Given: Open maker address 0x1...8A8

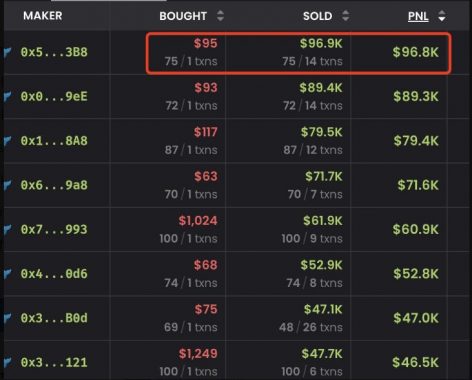Looking at the screenshot, I should (54, 141).
